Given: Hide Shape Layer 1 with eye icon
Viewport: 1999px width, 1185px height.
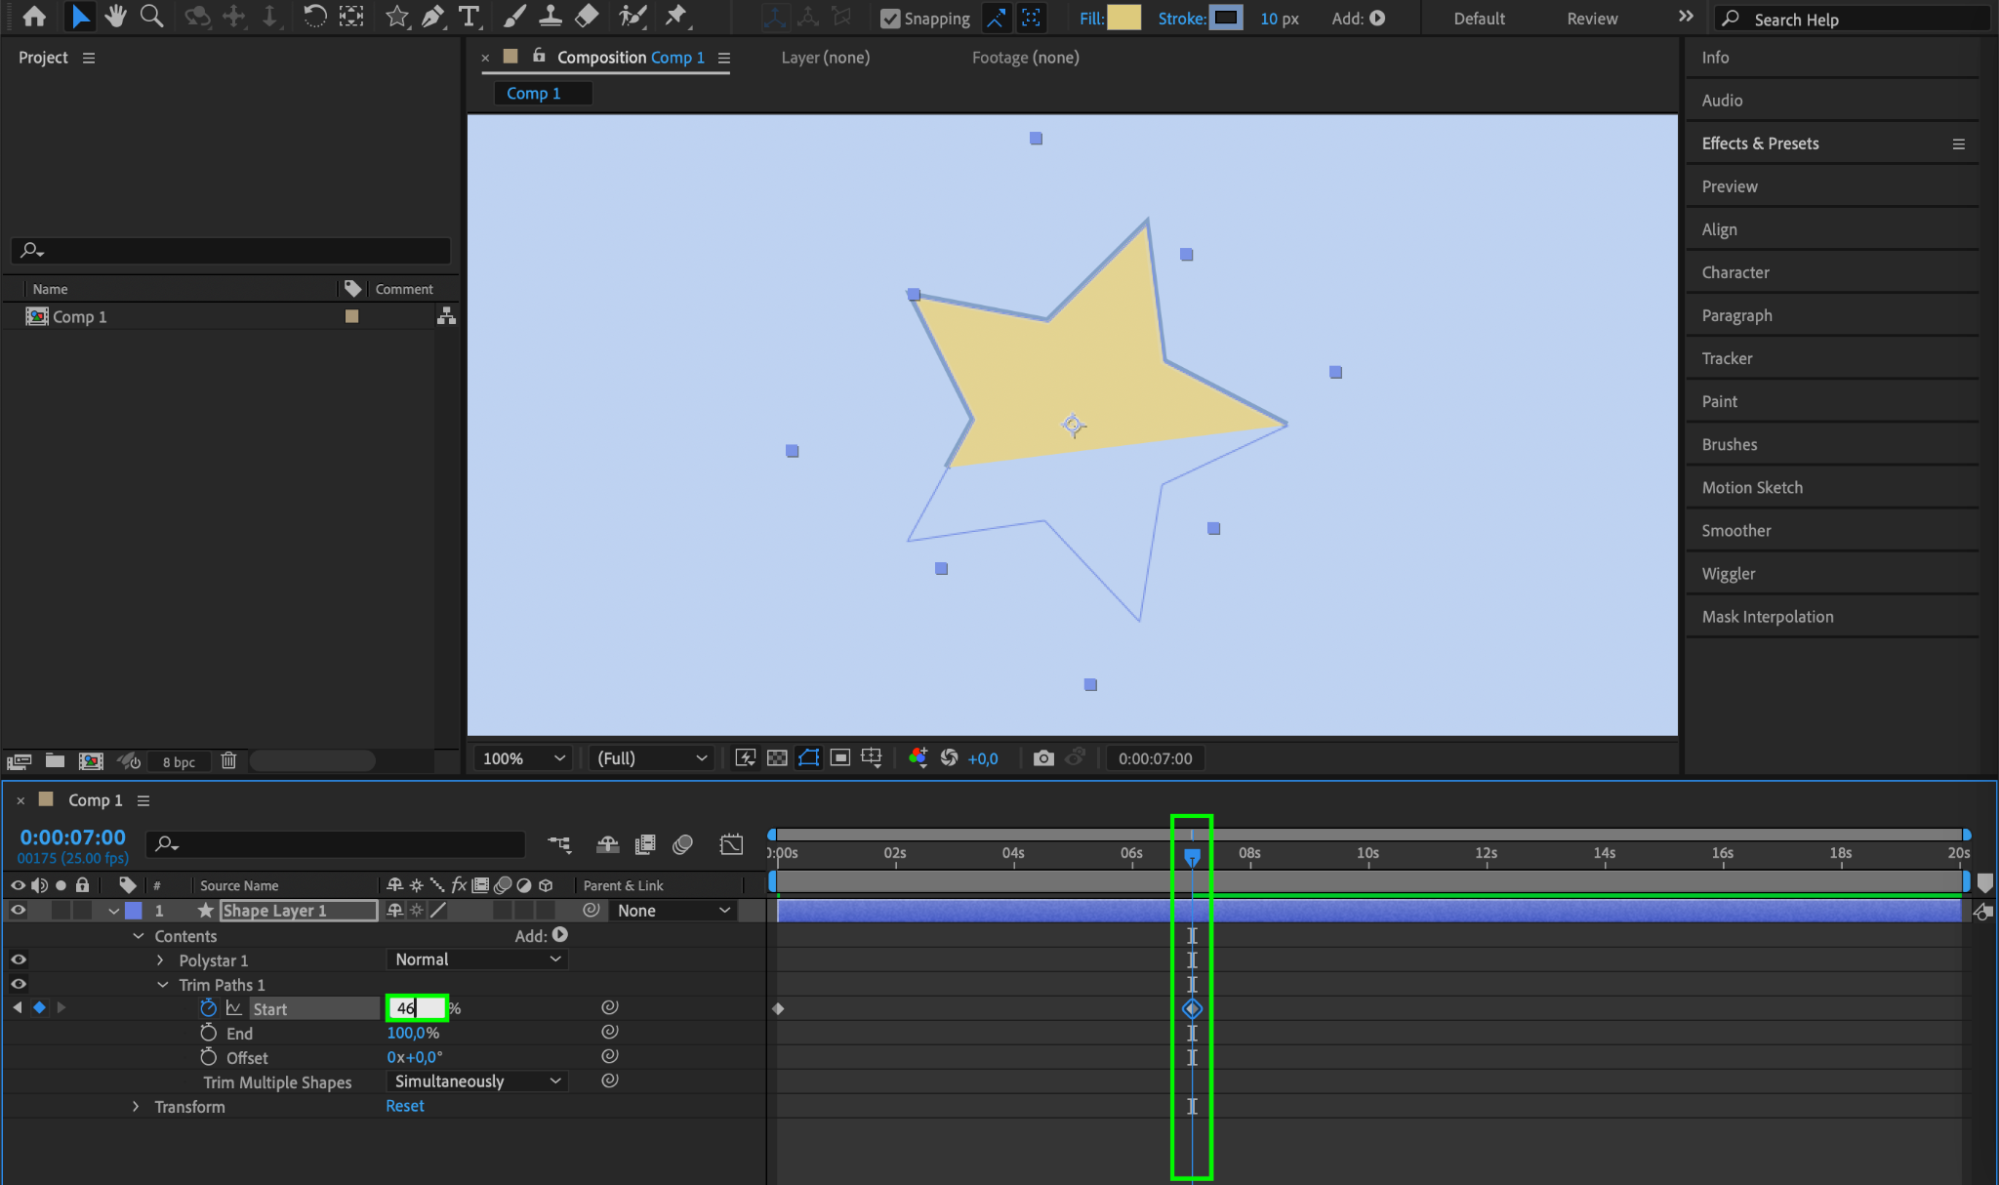Looking at the screenshot, I should pos(18,910).
